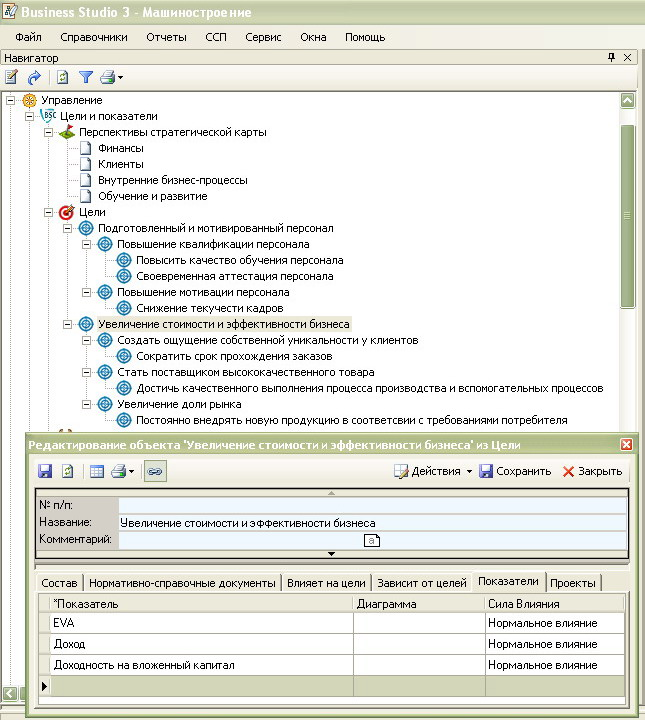Click the 'Сохранить' button
The height and width of the screenshot is (720, 645).
[515, 471]
